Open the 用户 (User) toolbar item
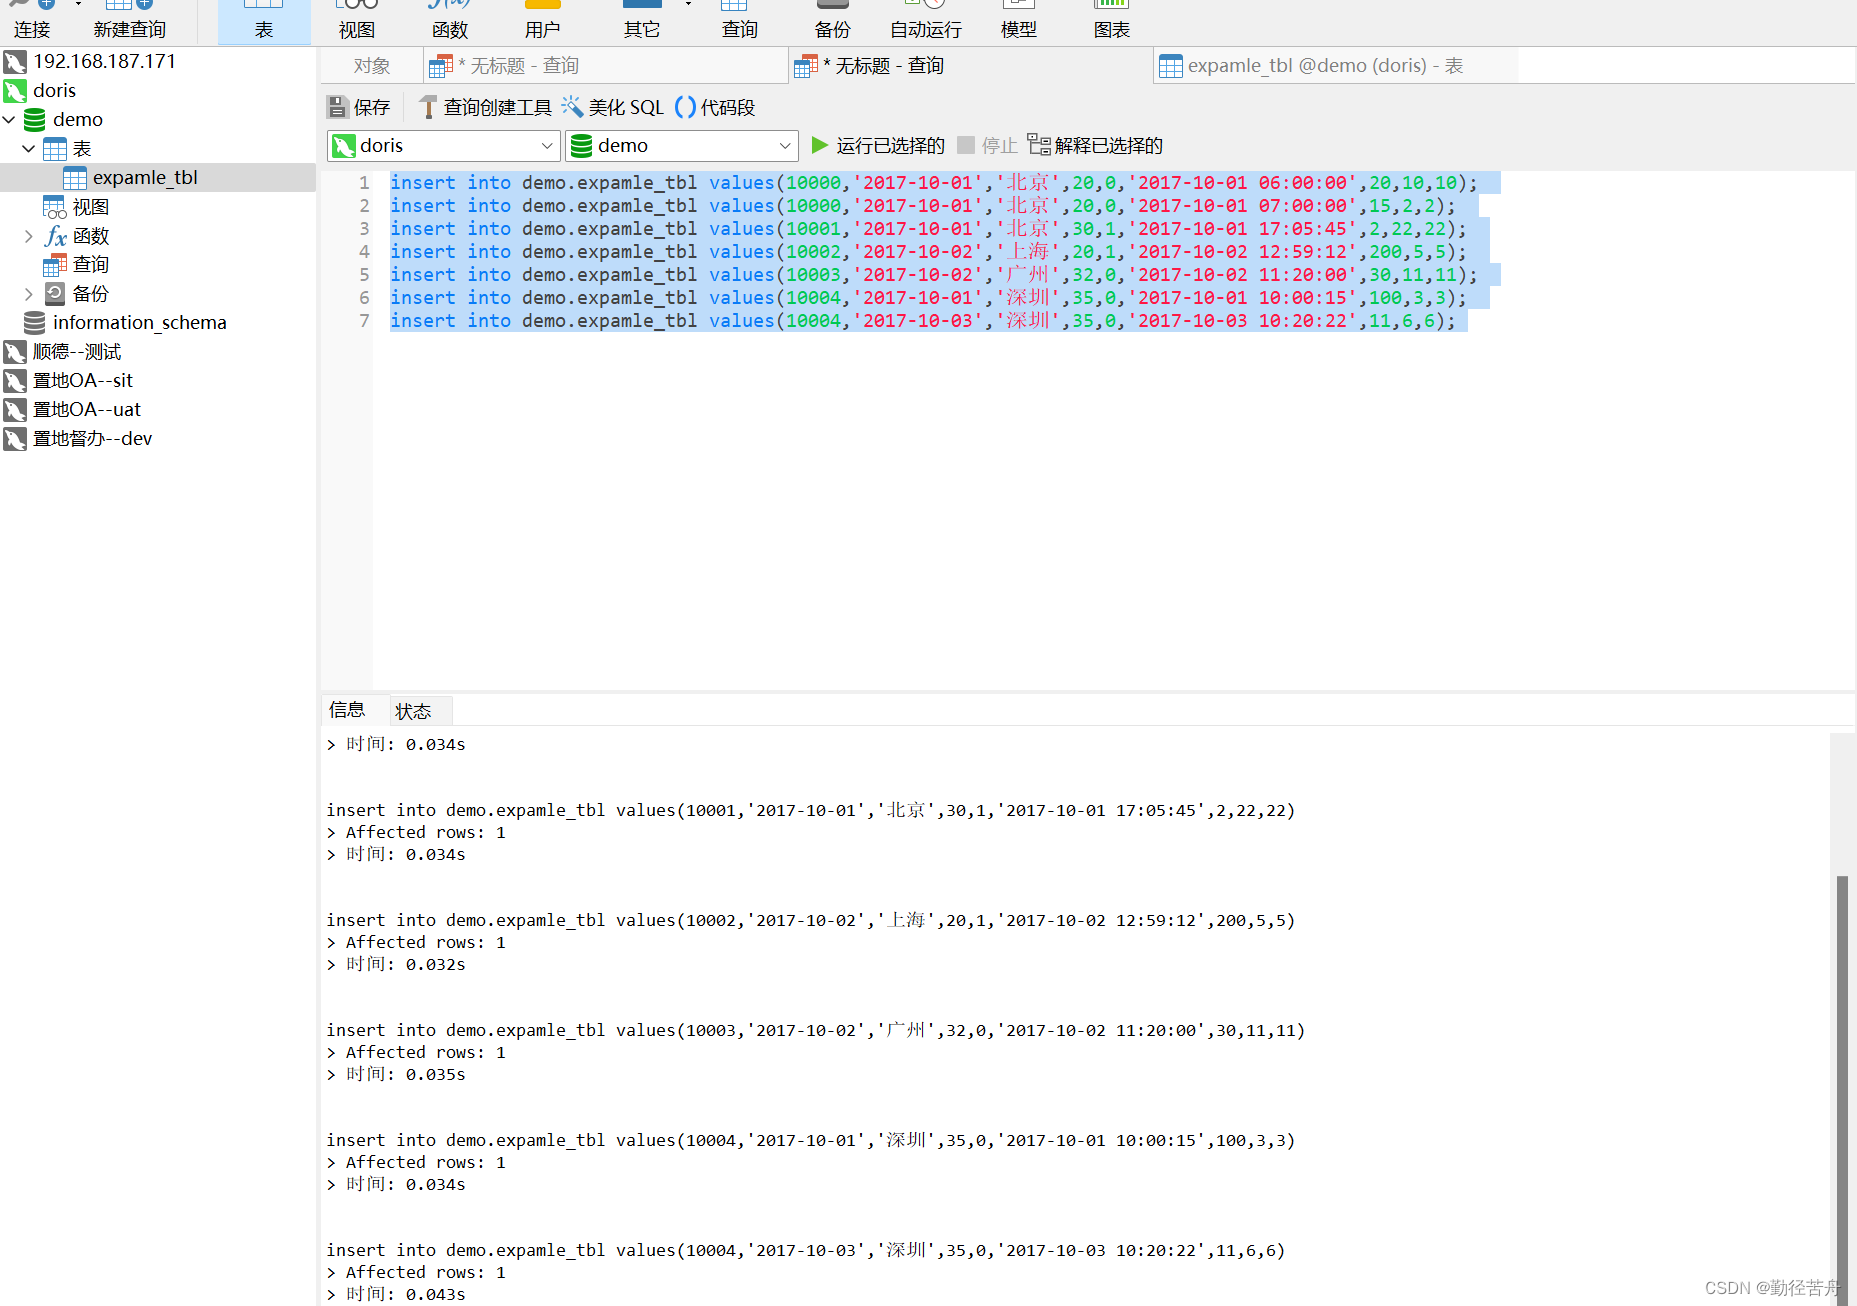The height and width of the screenshot is (1306, 1857). (x=543, y=22)
